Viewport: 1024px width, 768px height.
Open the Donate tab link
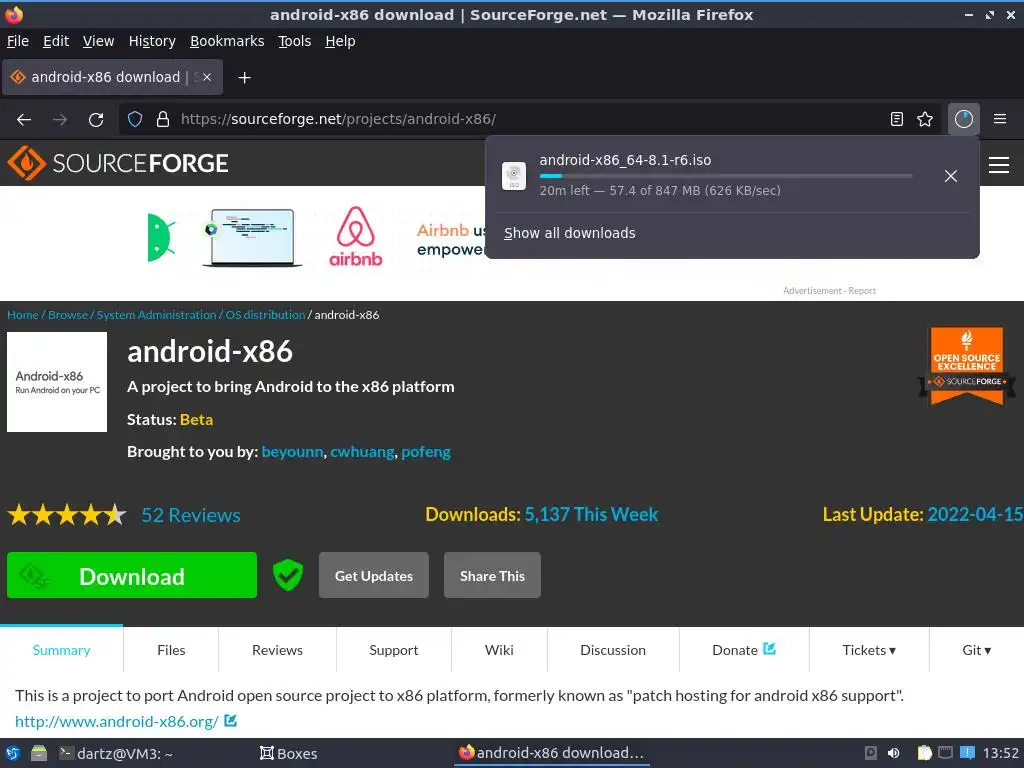click(744, 650)
